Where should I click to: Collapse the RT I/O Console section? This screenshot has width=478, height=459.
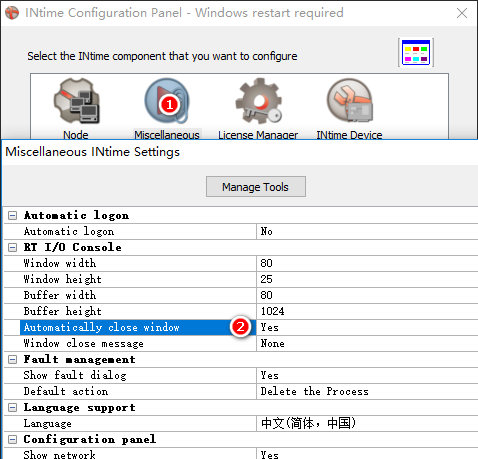(x=12, y=248)
